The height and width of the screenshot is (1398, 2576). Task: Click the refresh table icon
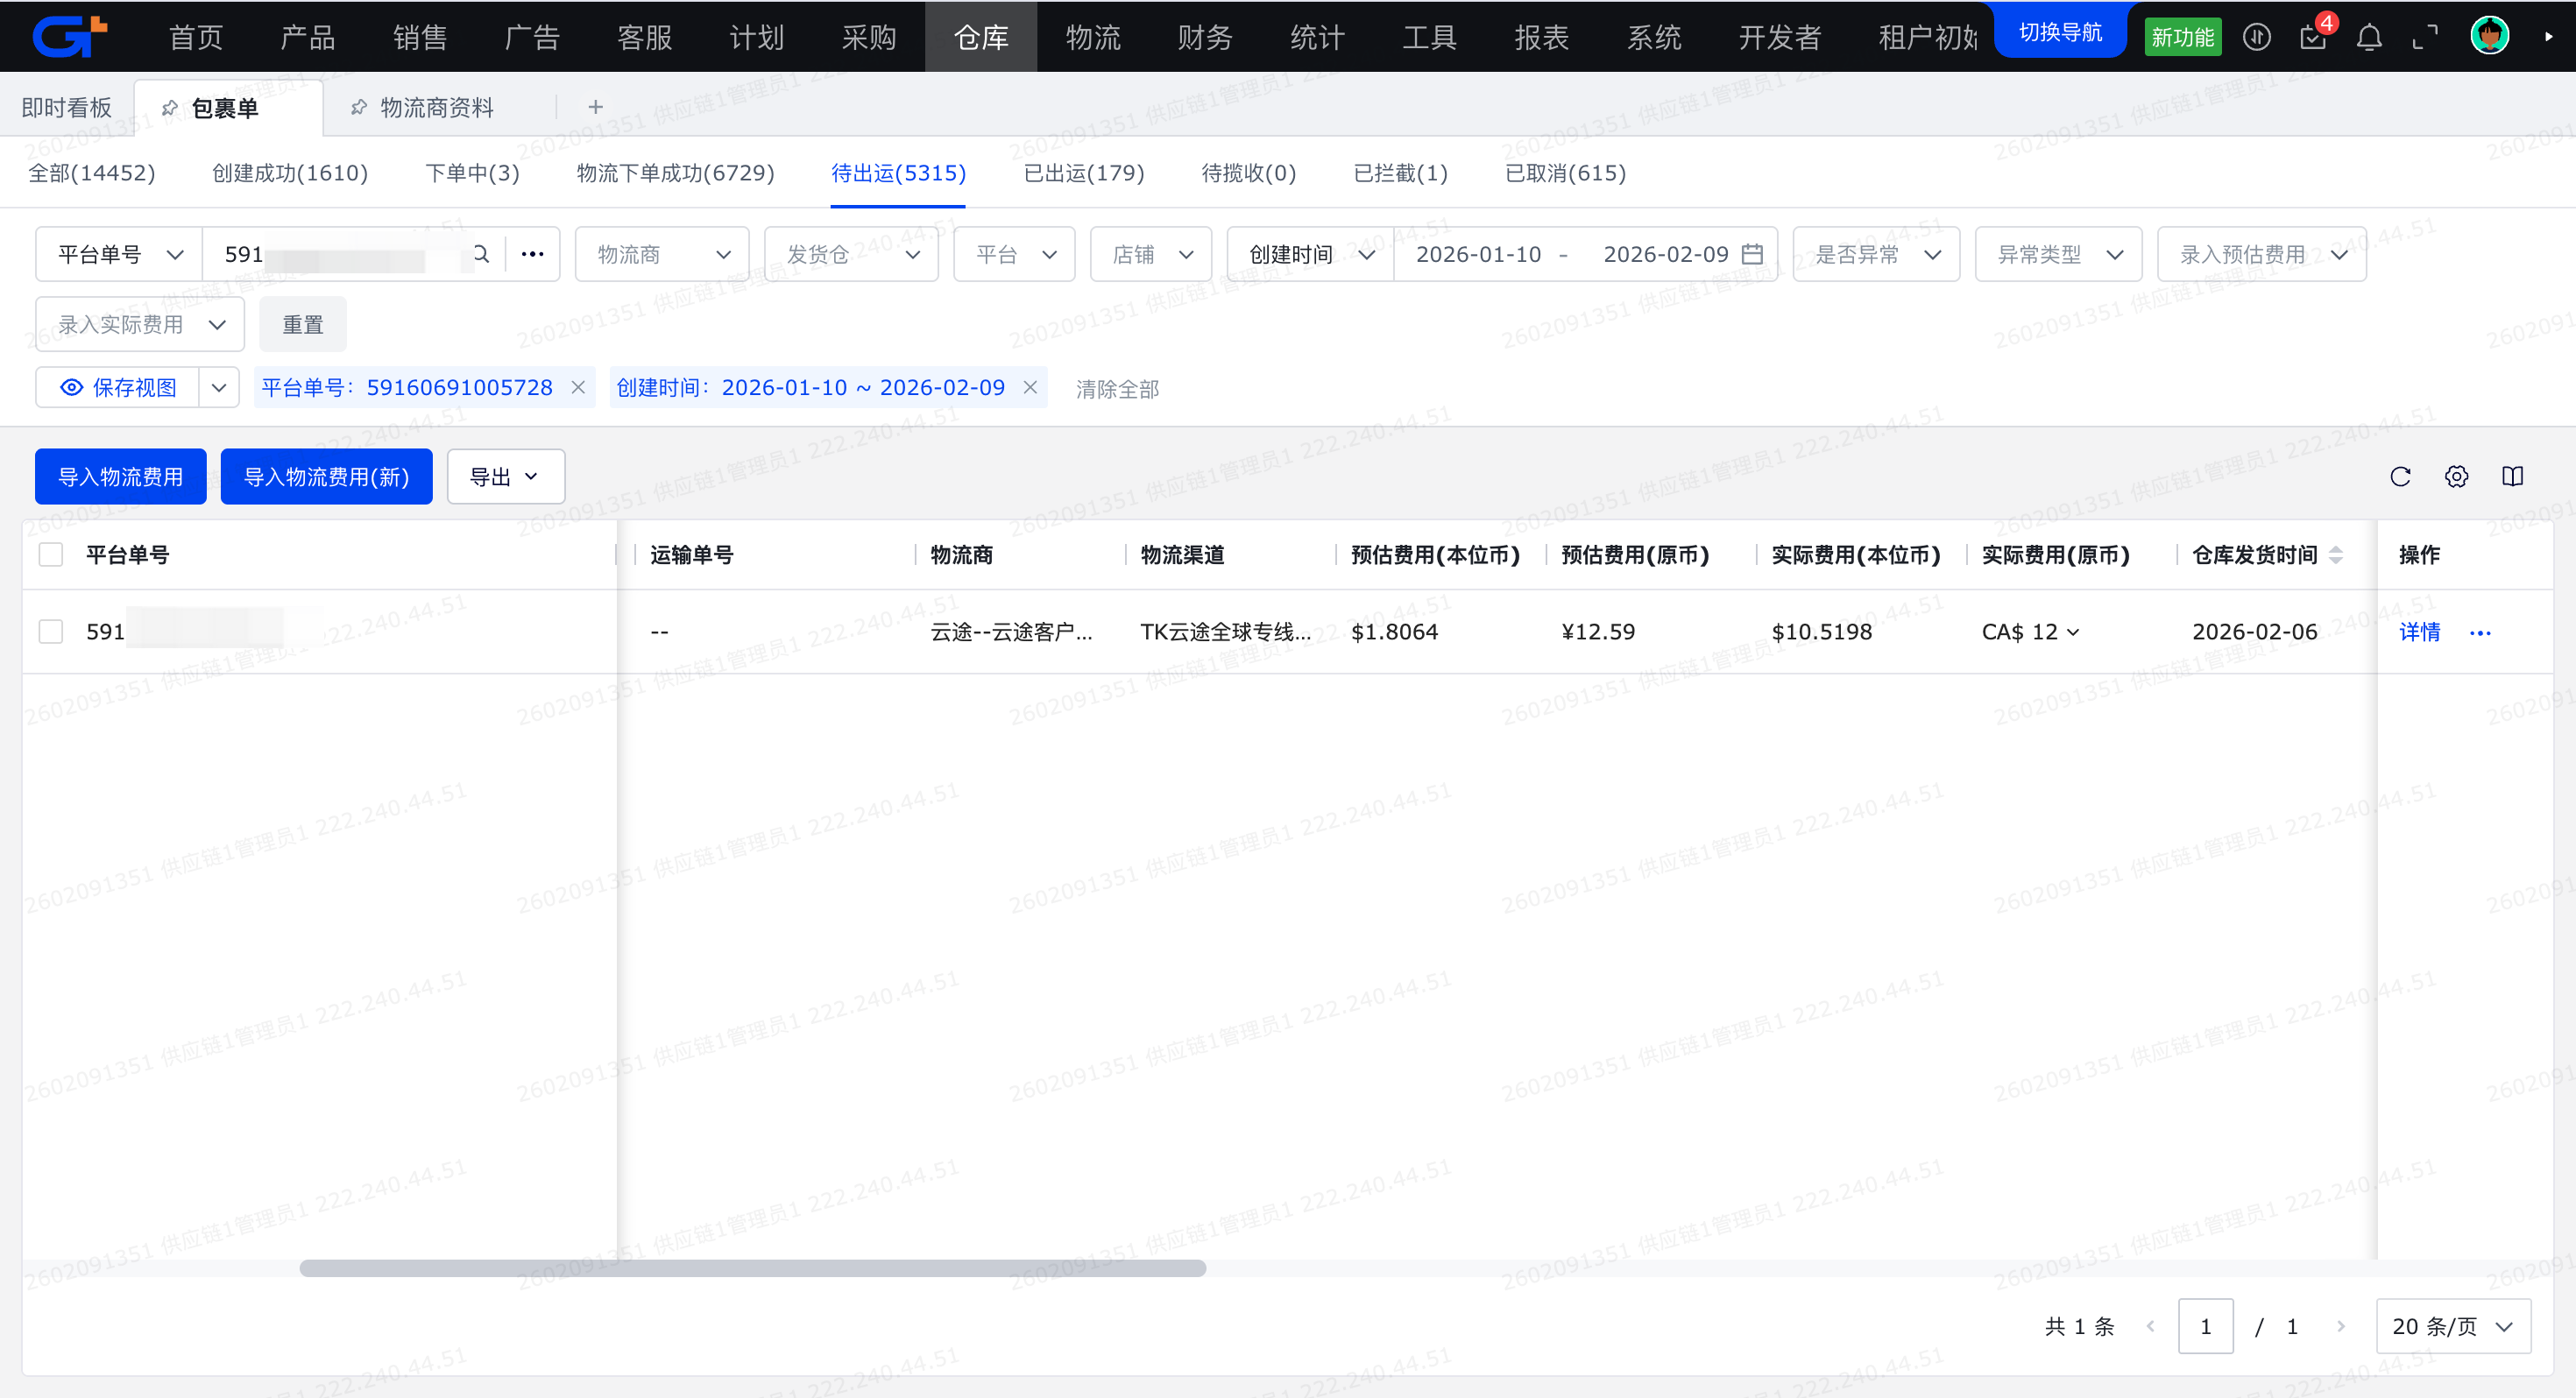pyautogui.click(x=2400, y=477)
